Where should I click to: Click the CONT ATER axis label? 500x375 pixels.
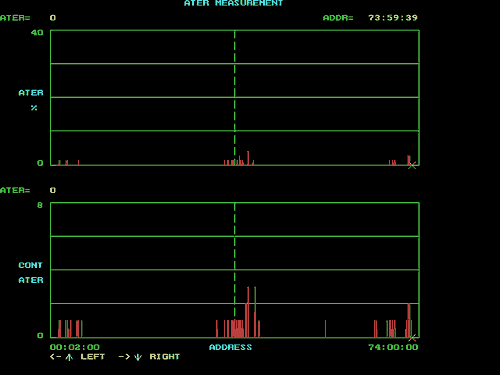(31, 273)
